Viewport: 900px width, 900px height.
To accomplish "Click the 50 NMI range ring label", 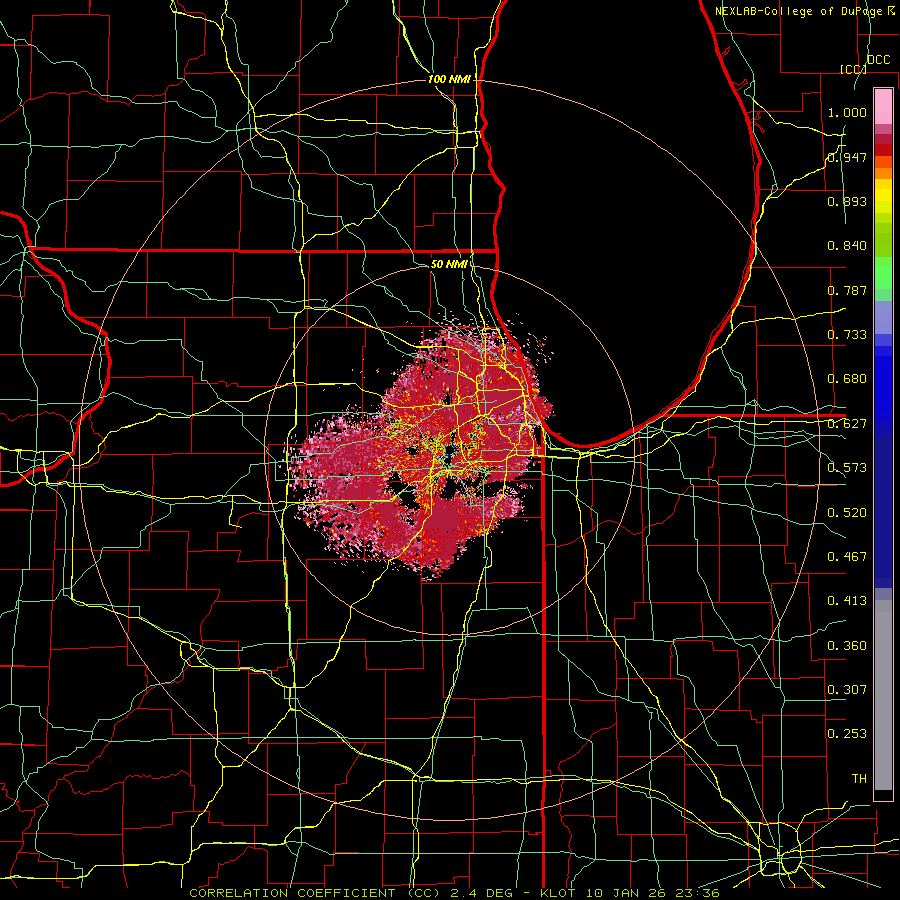I will tap(449, 264).
